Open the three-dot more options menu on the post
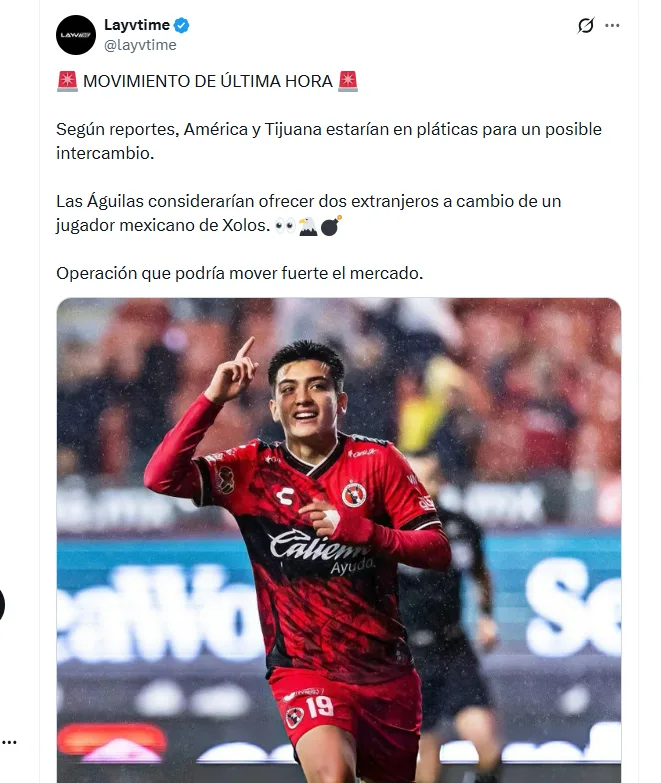This screenshot has width=661, height=783. click(x=612, y=25)
